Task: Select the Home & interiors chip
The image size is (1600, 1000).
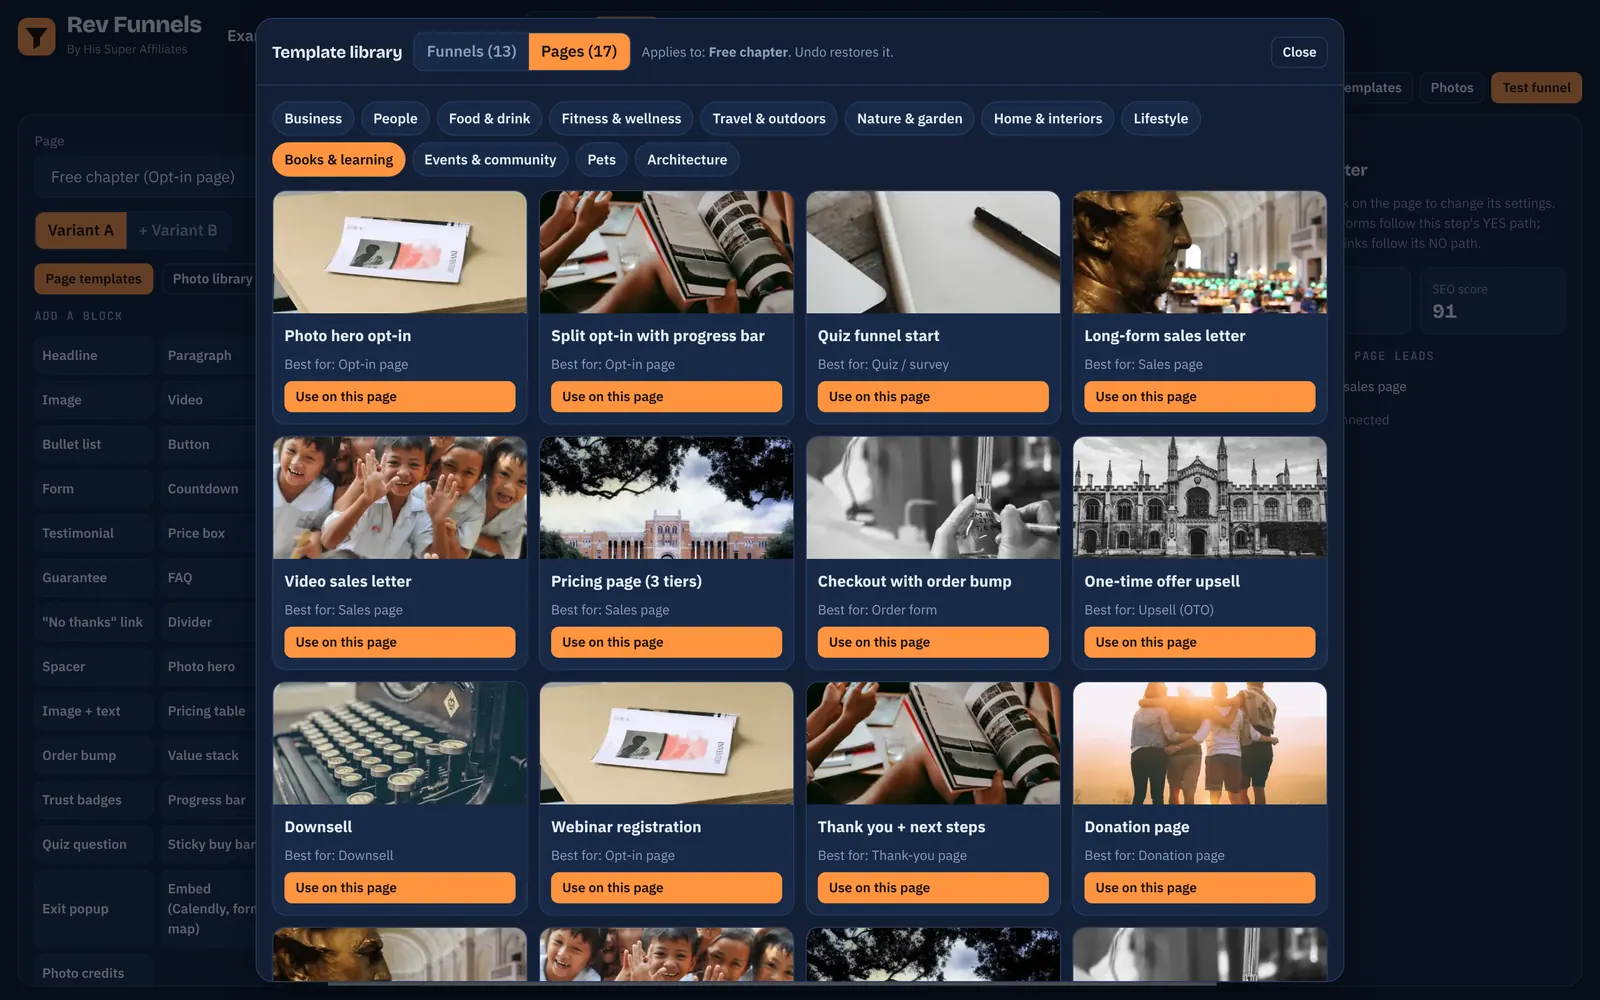Action: (1048, 118)
